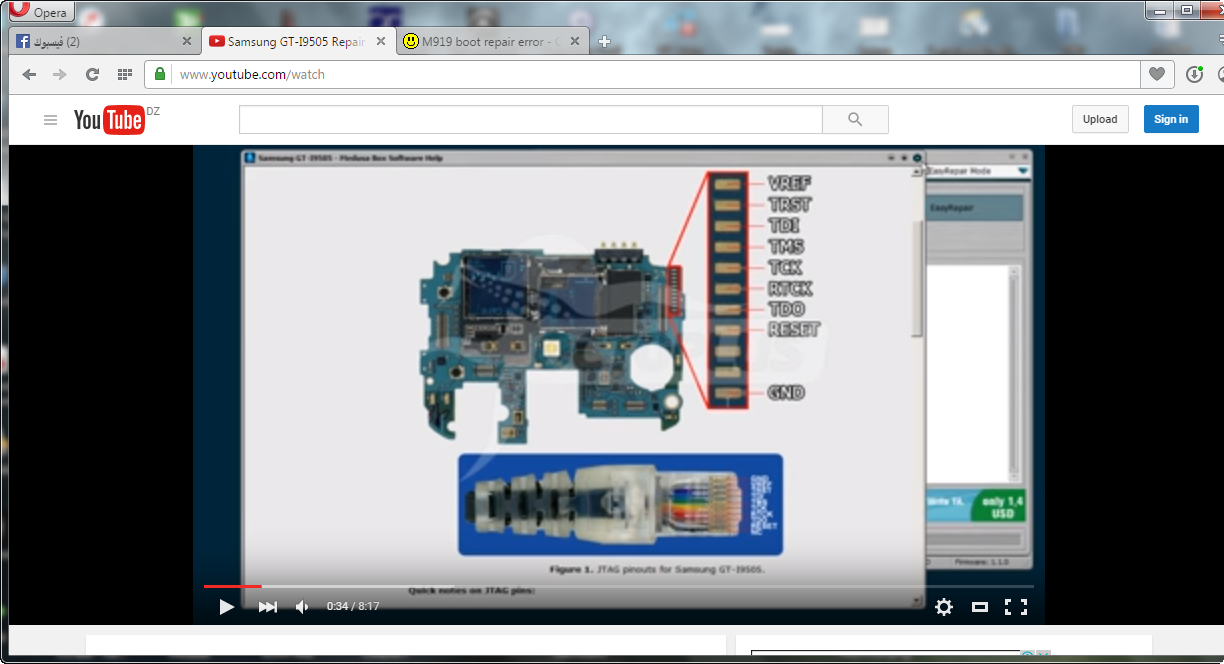The height and width of the screenshot is (664, 1224).
Task: Open Opera downloads icon
Action: coord(1194,74)
